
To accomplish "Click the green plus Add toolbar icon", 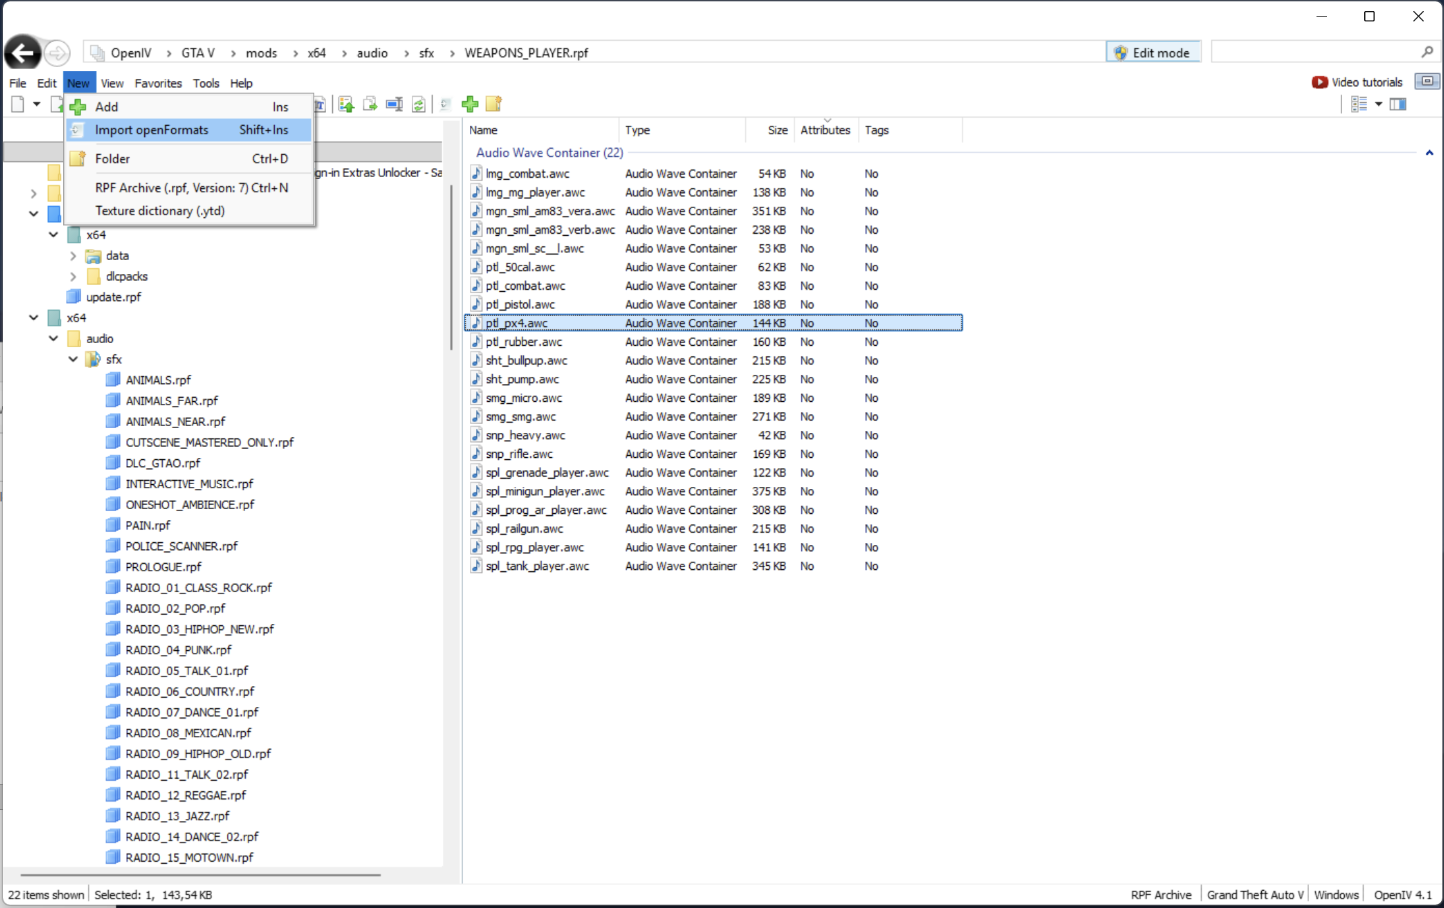I will (469, 104).
